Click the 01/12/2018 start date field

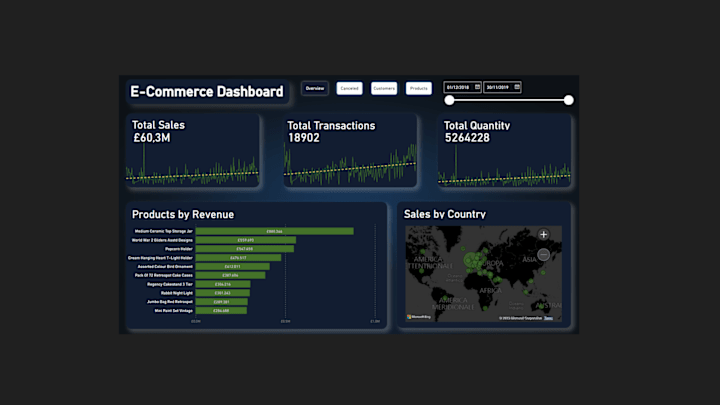[462, 87]
